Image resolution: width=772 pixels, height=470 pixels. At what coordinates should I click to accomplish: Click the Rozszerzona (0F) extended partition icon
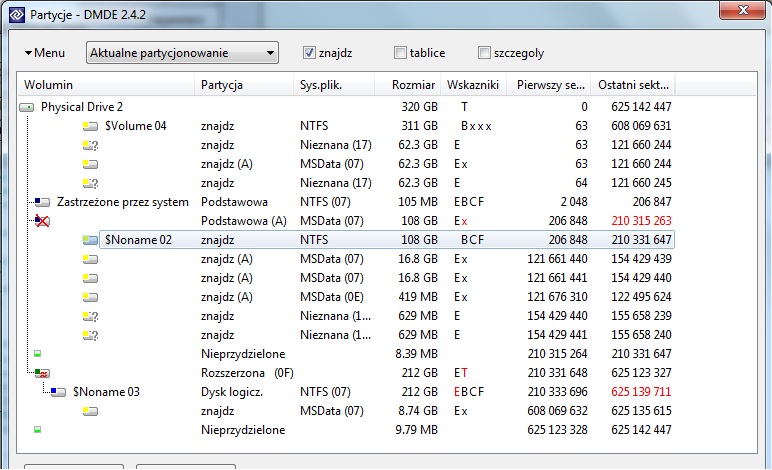click(x=42, y=373)
